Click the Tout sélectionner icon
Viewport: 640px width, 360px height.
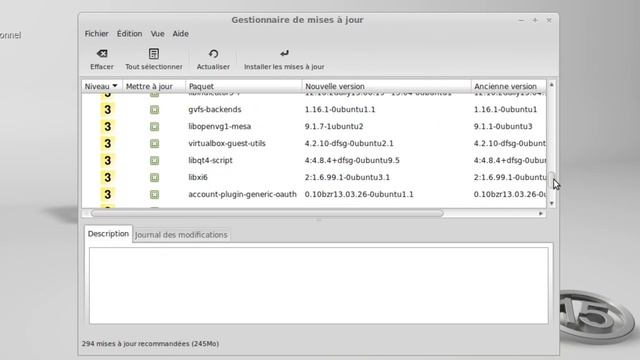[x=153, y=53]
